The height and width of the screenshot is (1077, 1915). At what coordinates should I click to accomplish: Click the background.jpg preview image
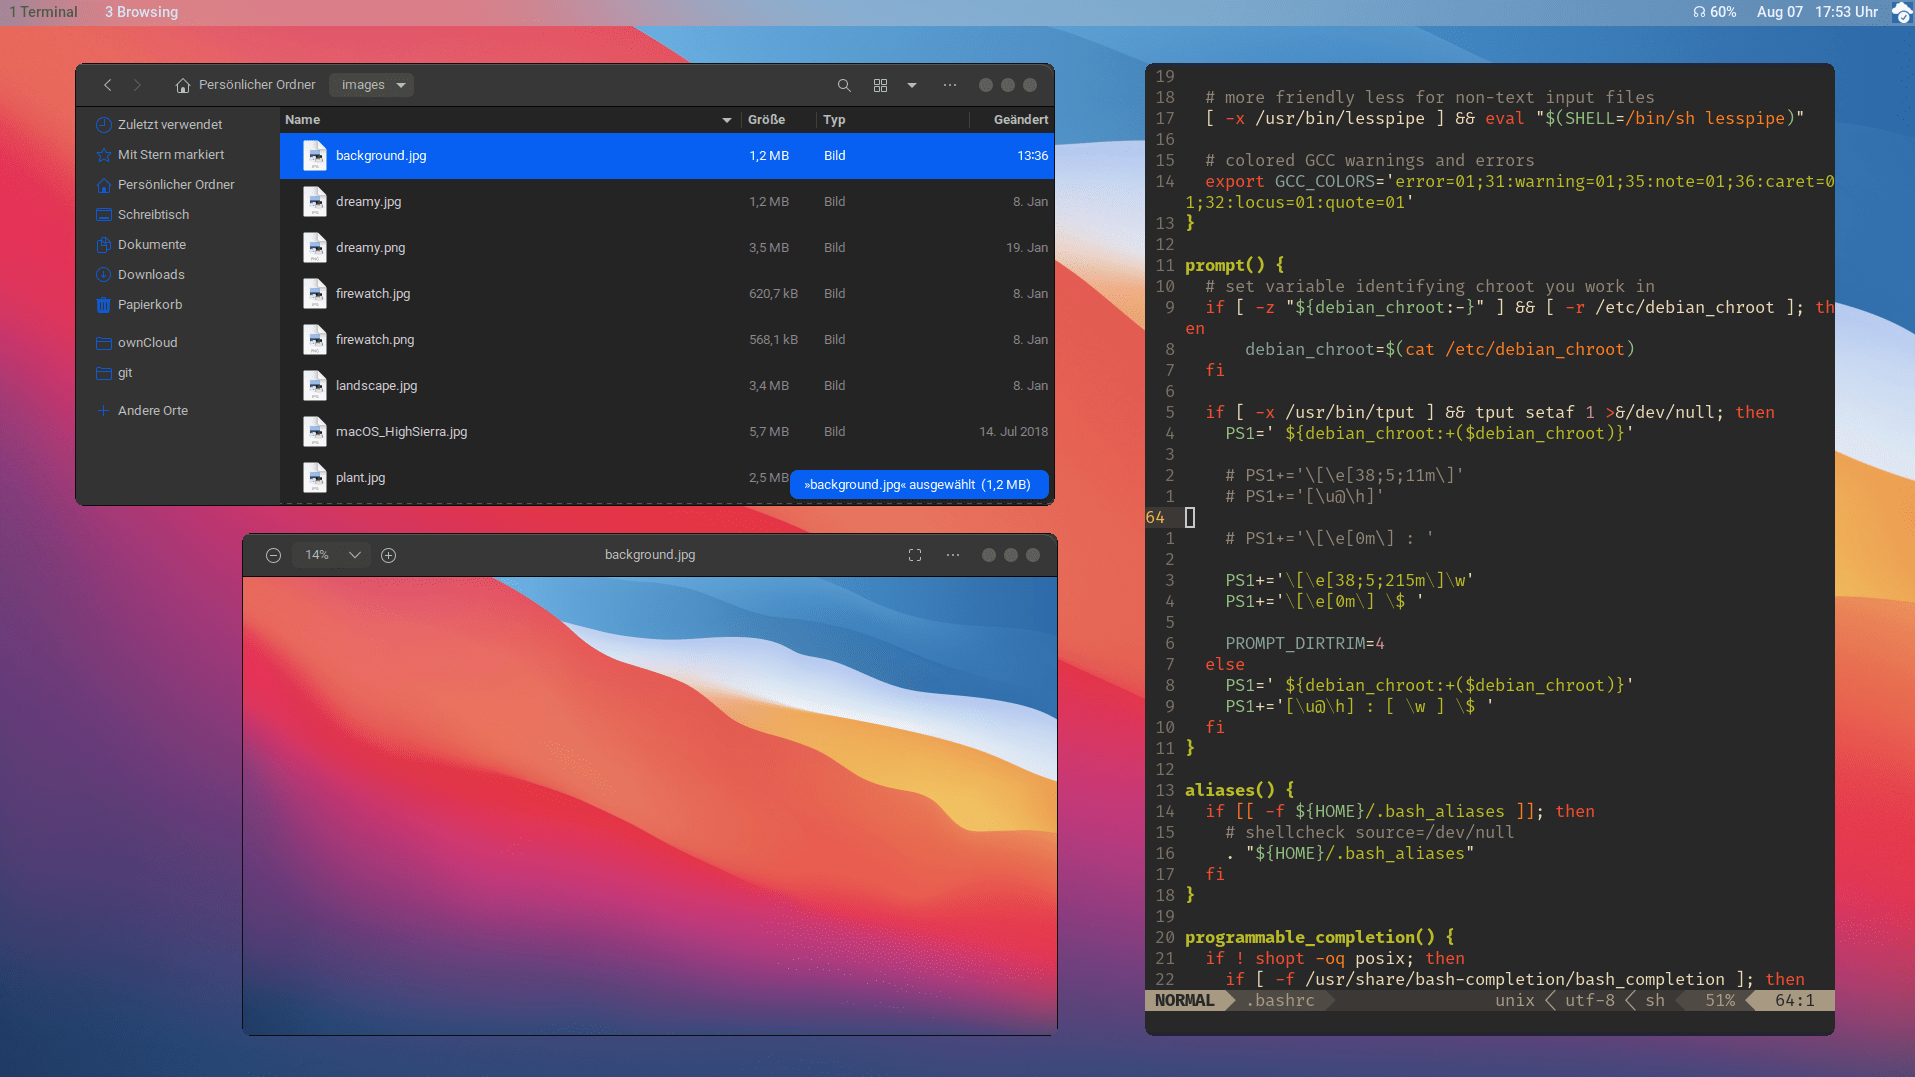pyautogui.click(x=650, y=805)
